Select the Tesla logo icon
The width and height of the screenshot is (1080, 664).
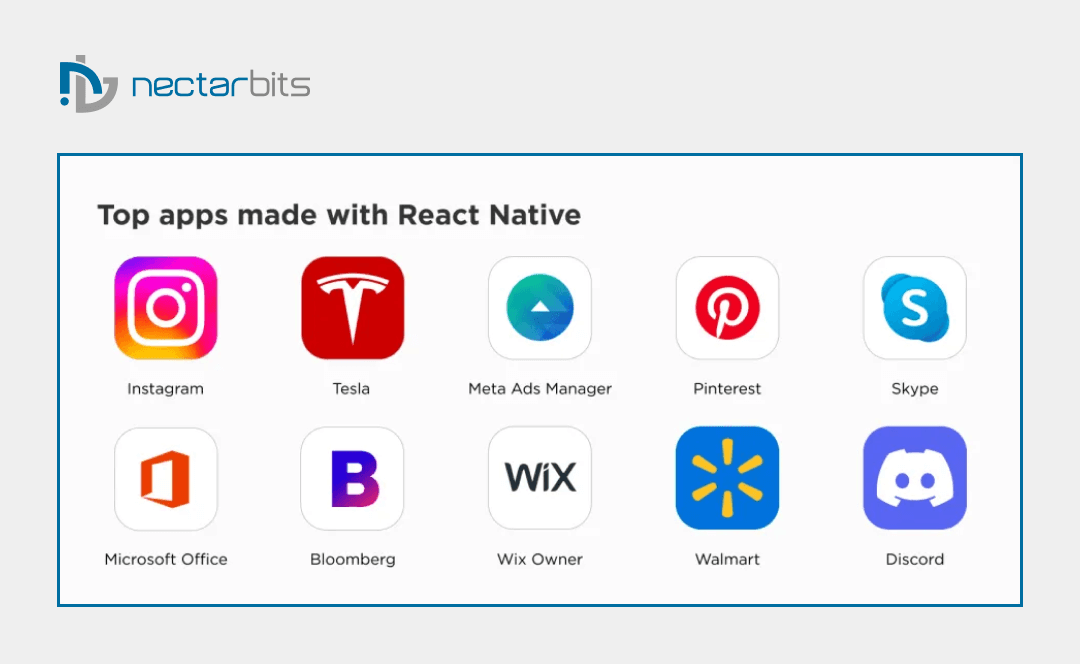click(x=352, y=308)
